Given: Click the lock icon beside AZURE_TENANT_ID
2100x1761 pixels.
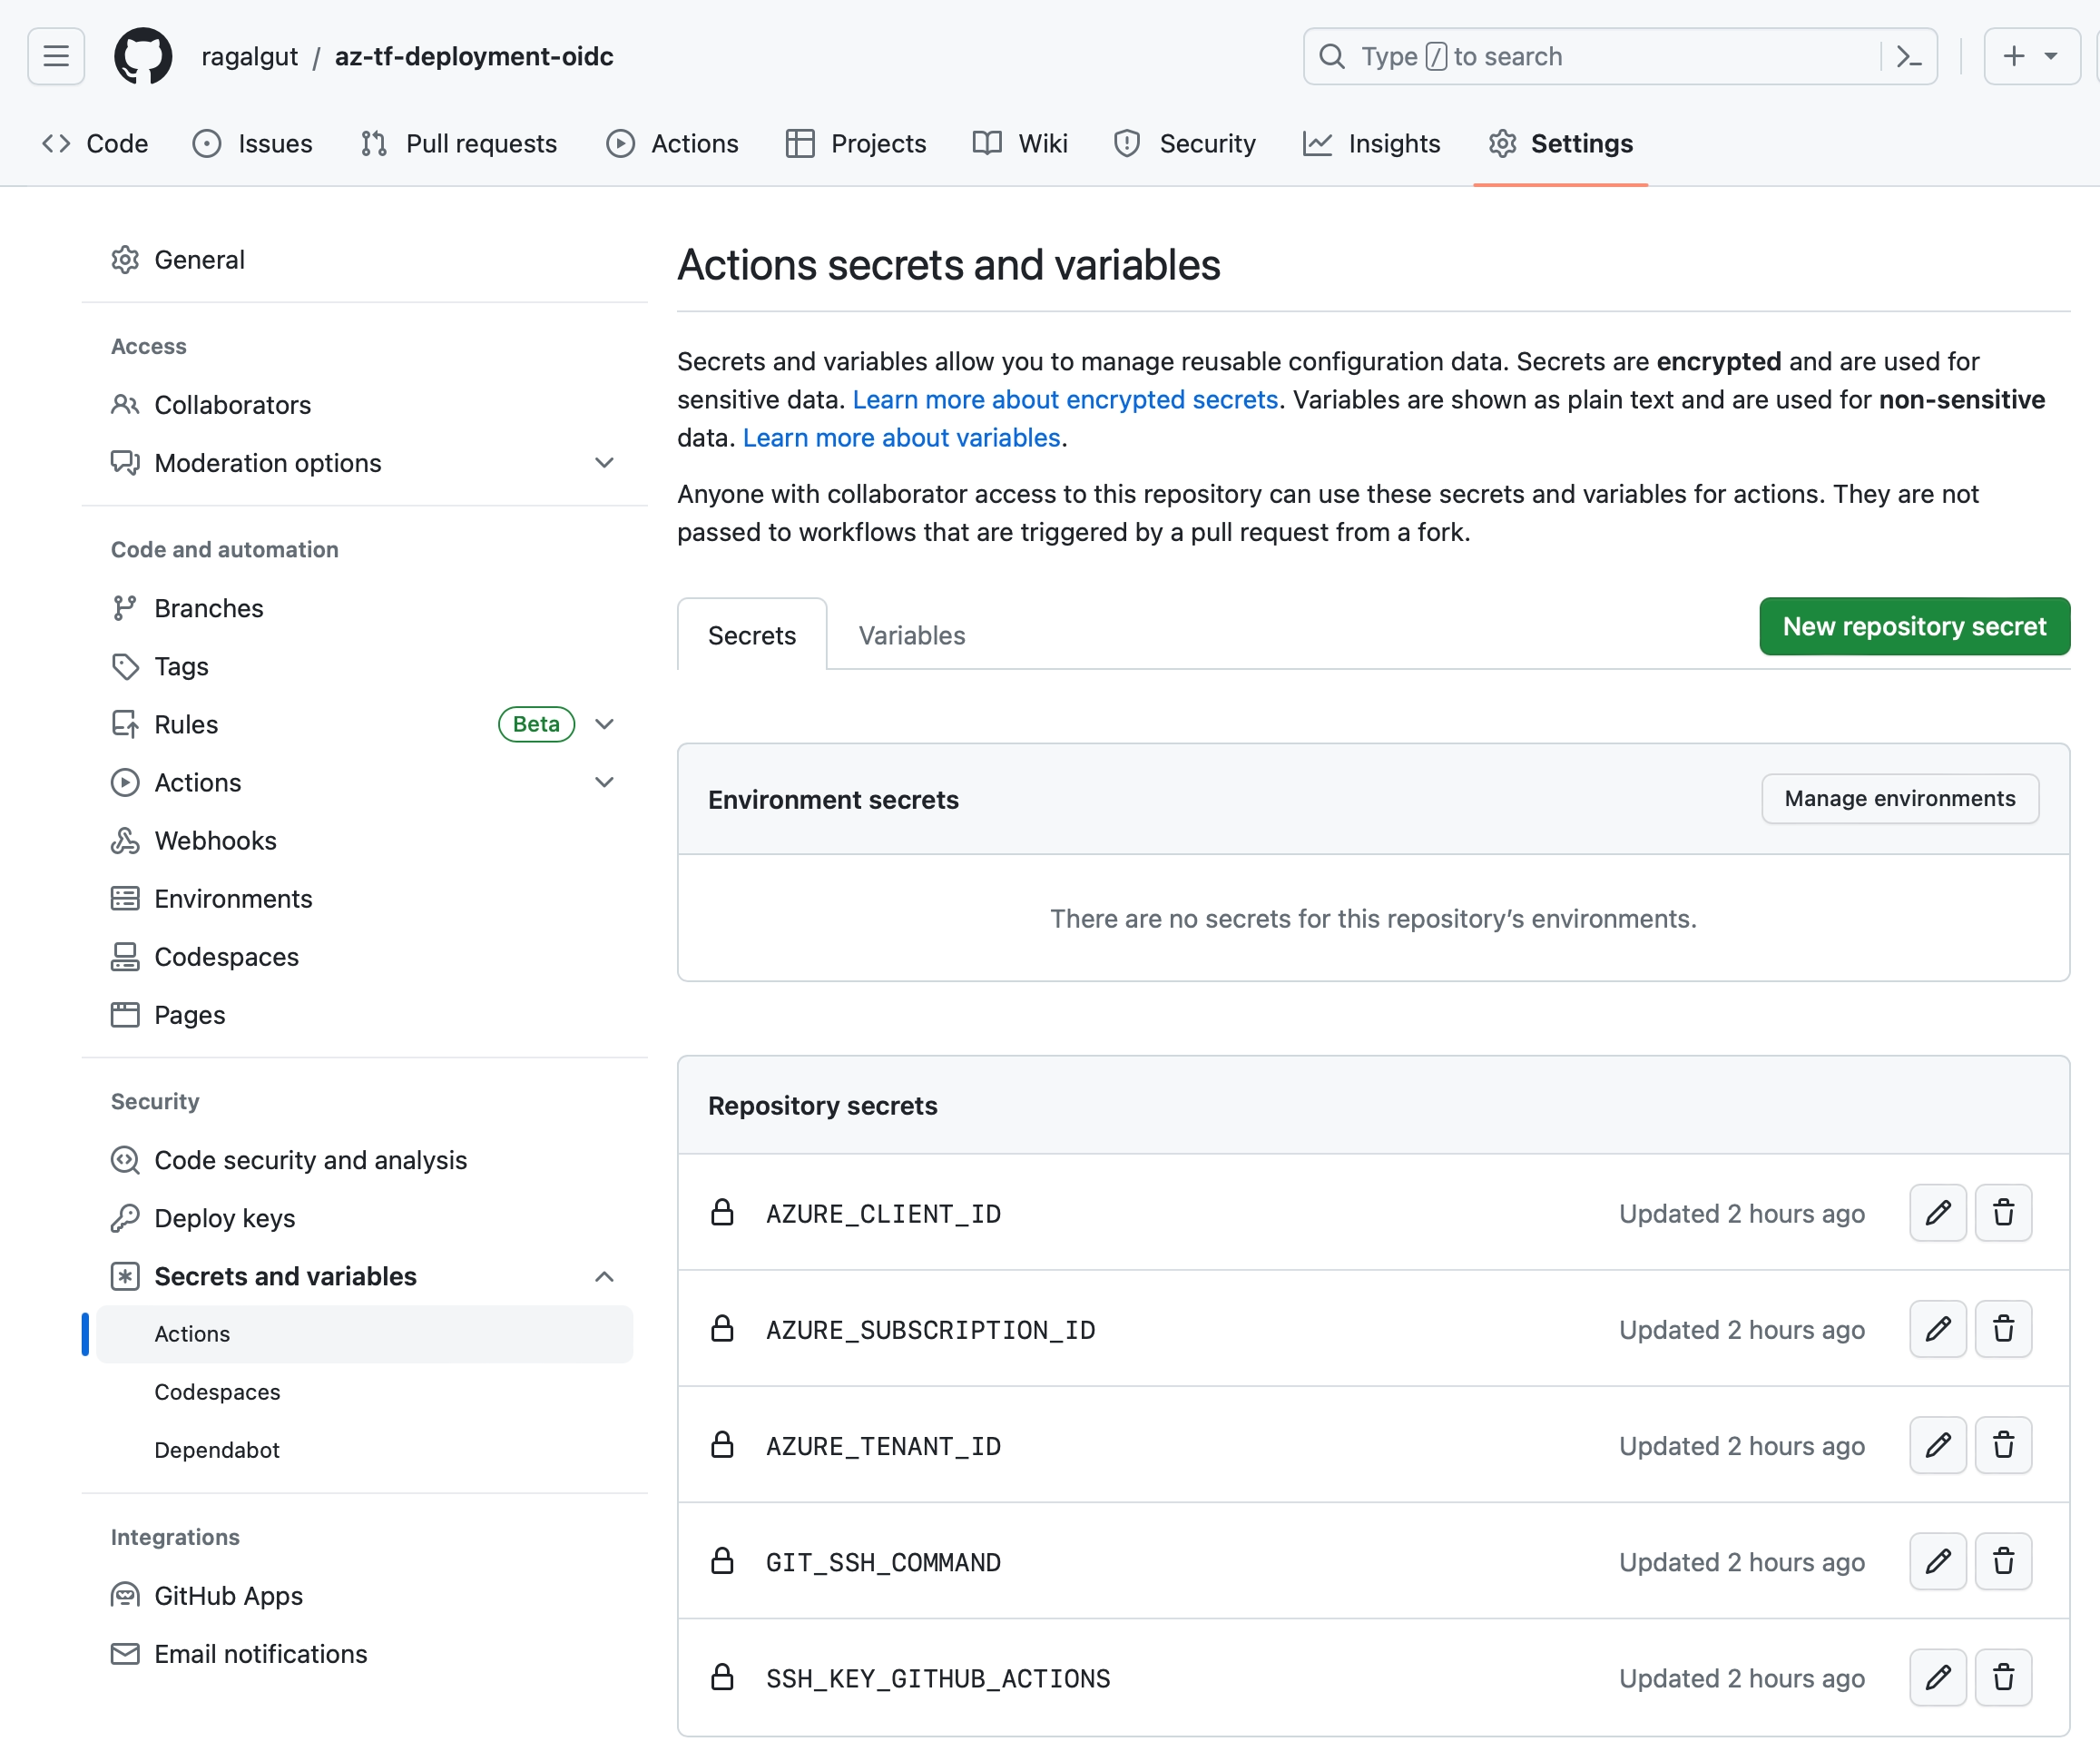Looking at the screenshot, I should pos(722,1445).
